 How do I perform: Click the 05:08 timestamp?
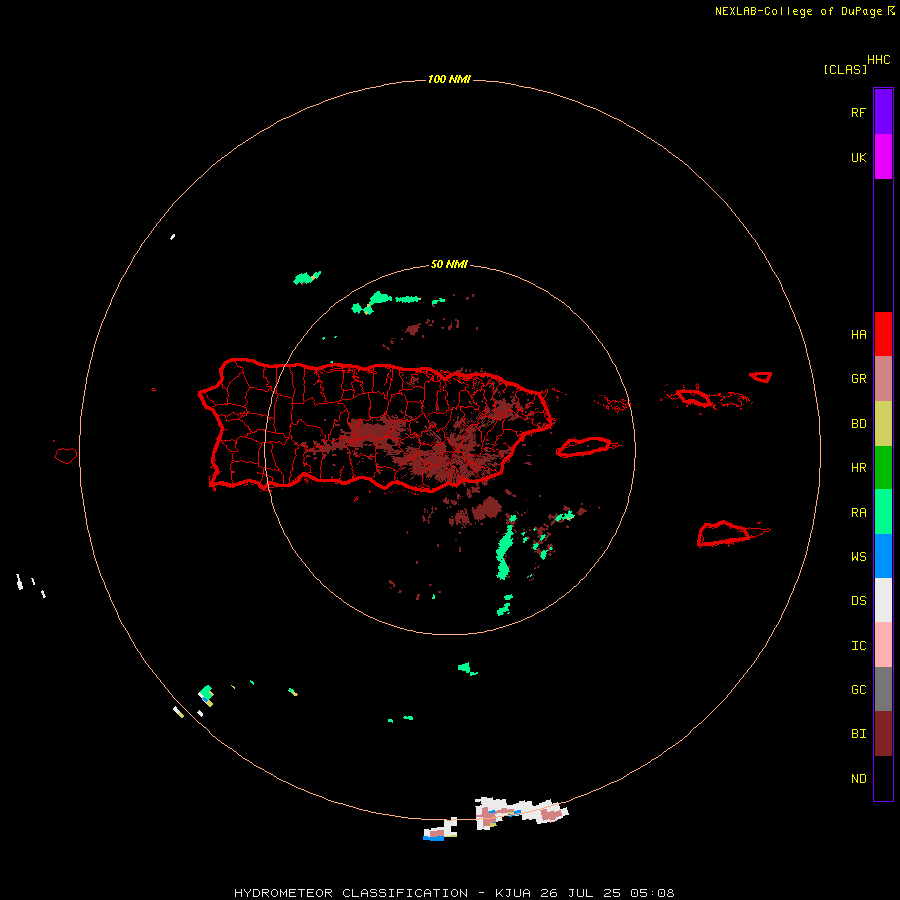point(652,893)
